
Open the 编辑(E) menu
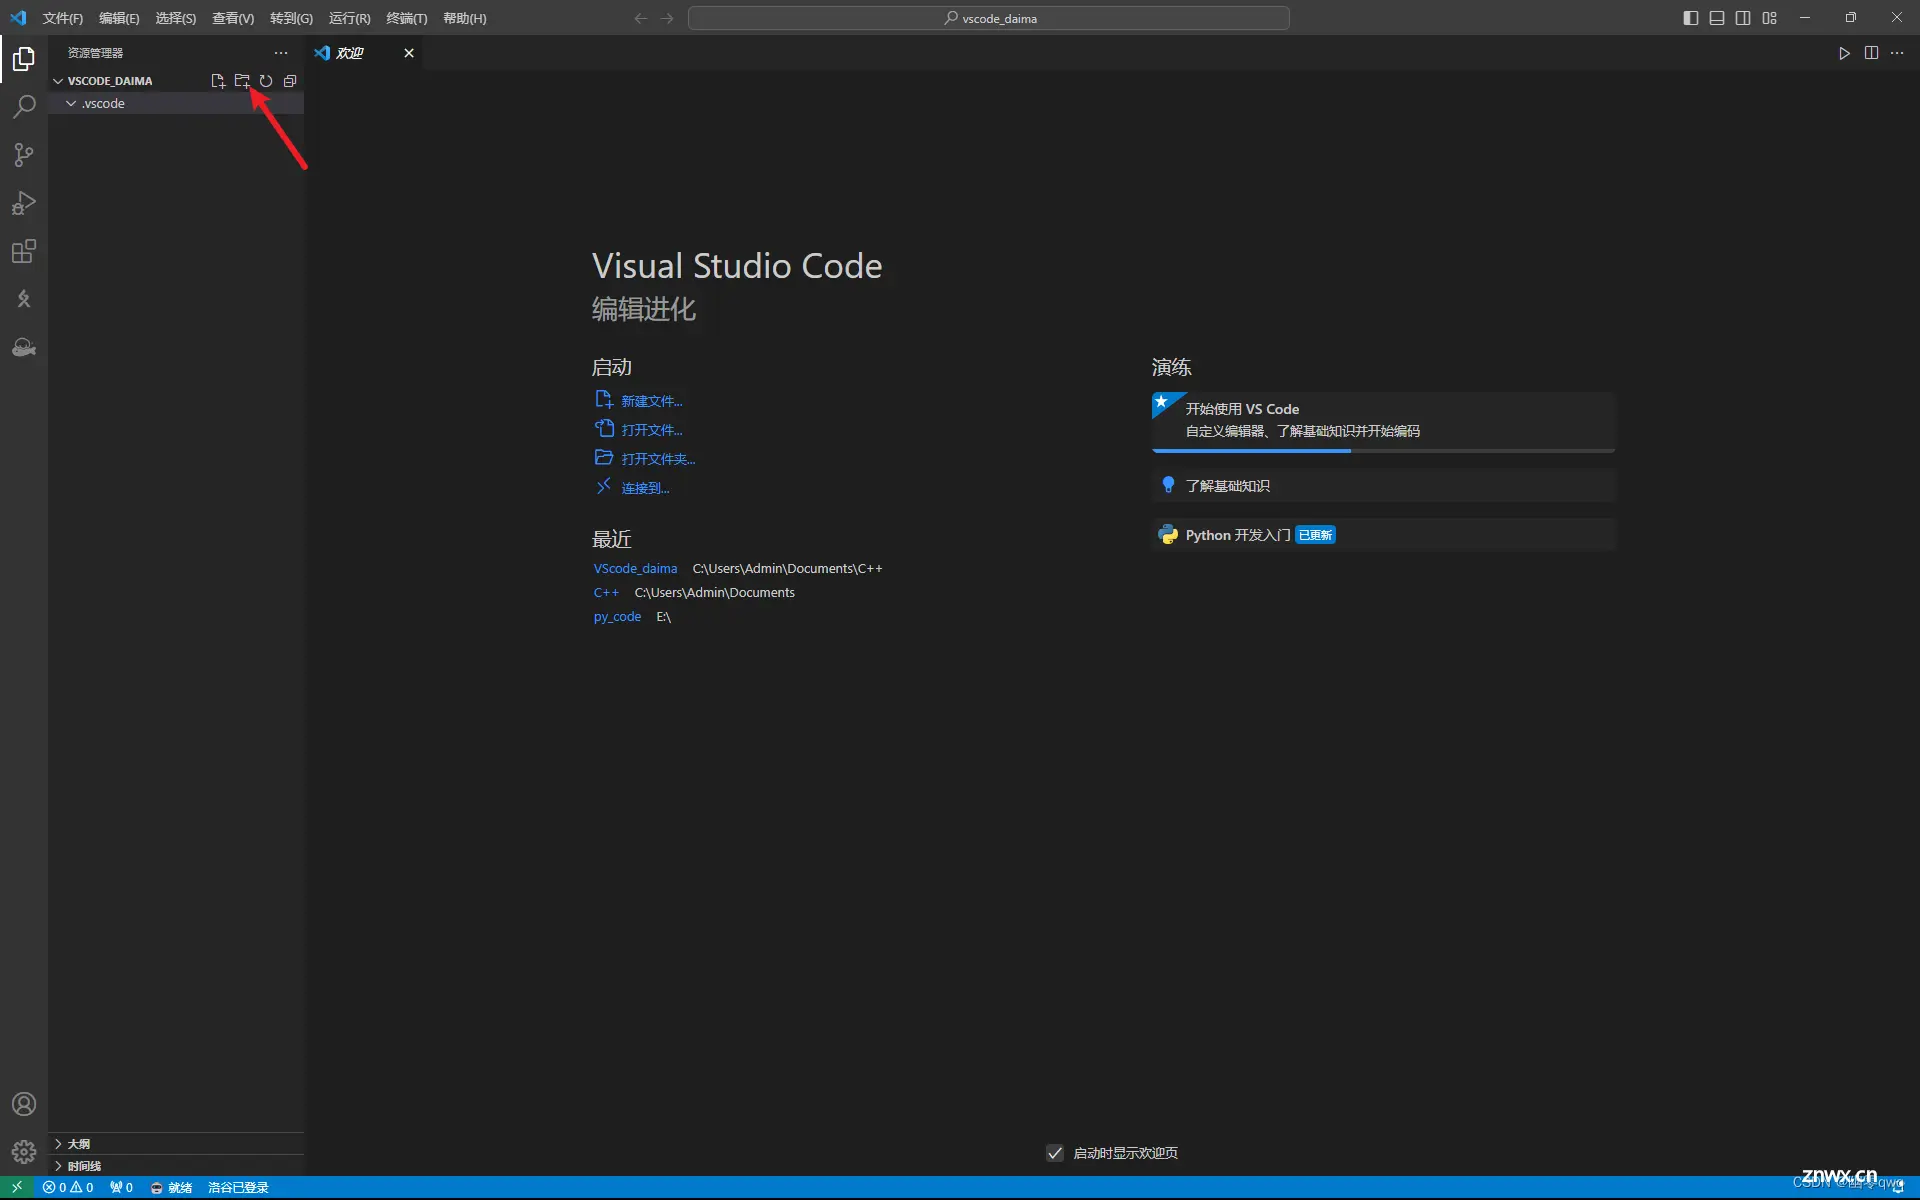click(119, 18)
